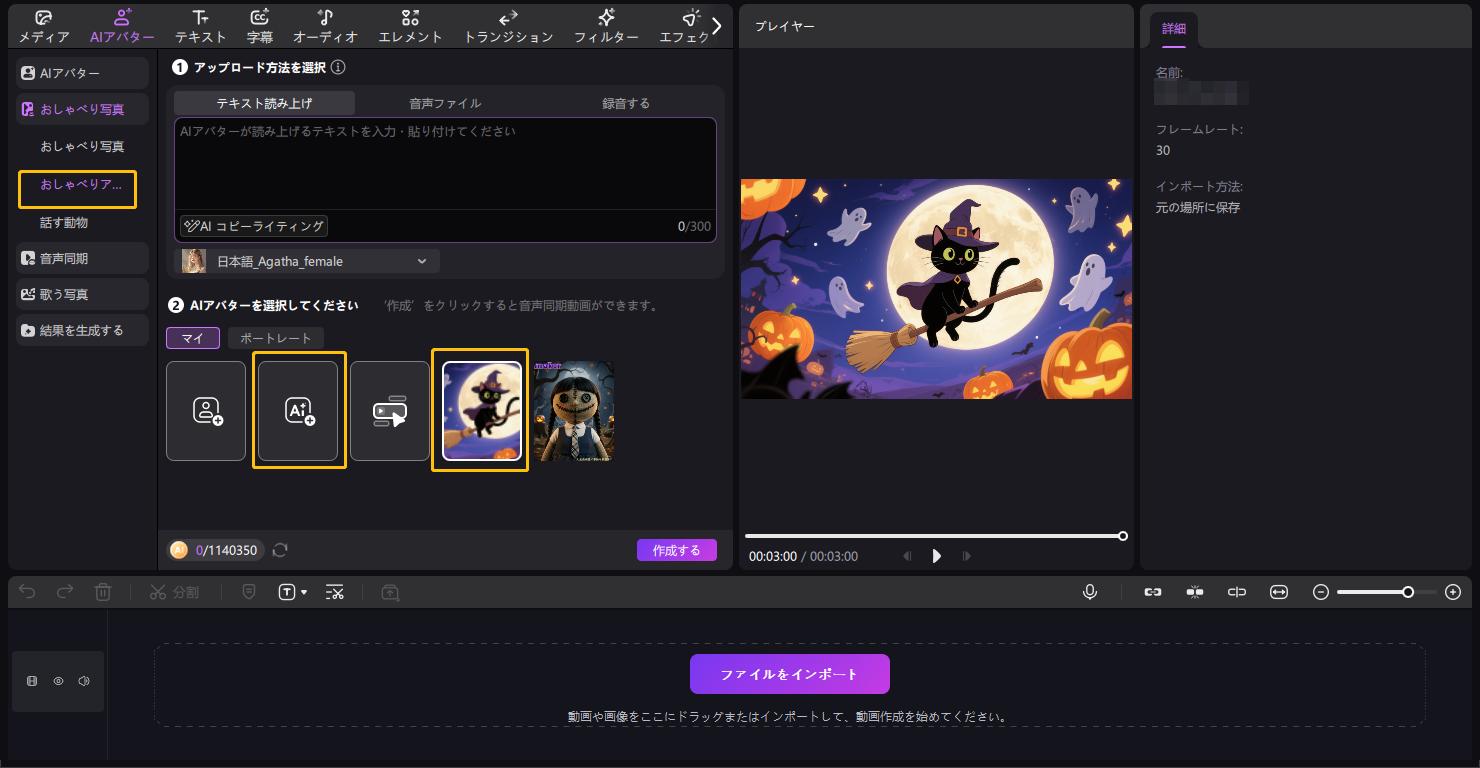The width and height of the screenshot is (1480, 768).
Task: Click the upload portrait photo tile
Action: click(206, 411)
